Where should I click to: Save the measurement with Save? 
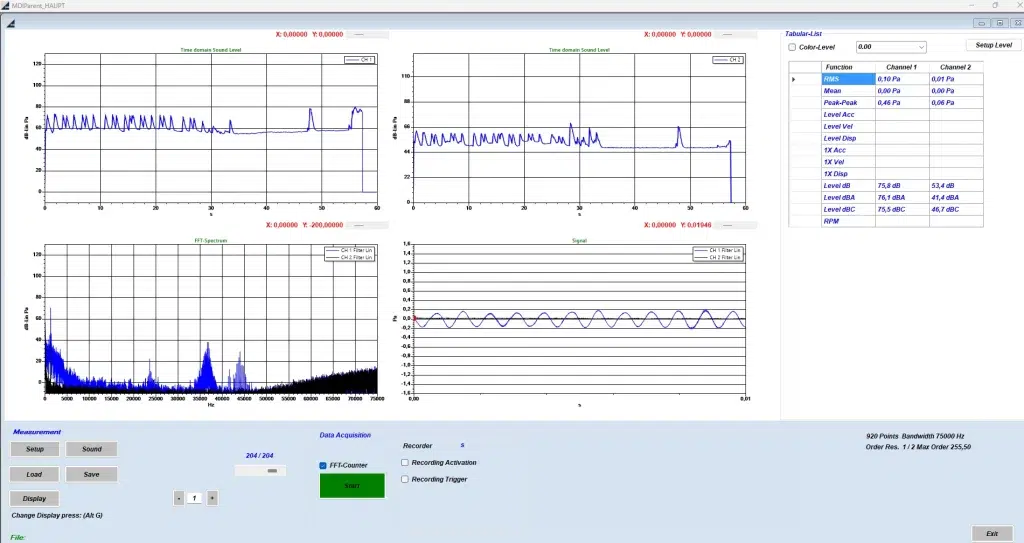click(x=91, y=474)
